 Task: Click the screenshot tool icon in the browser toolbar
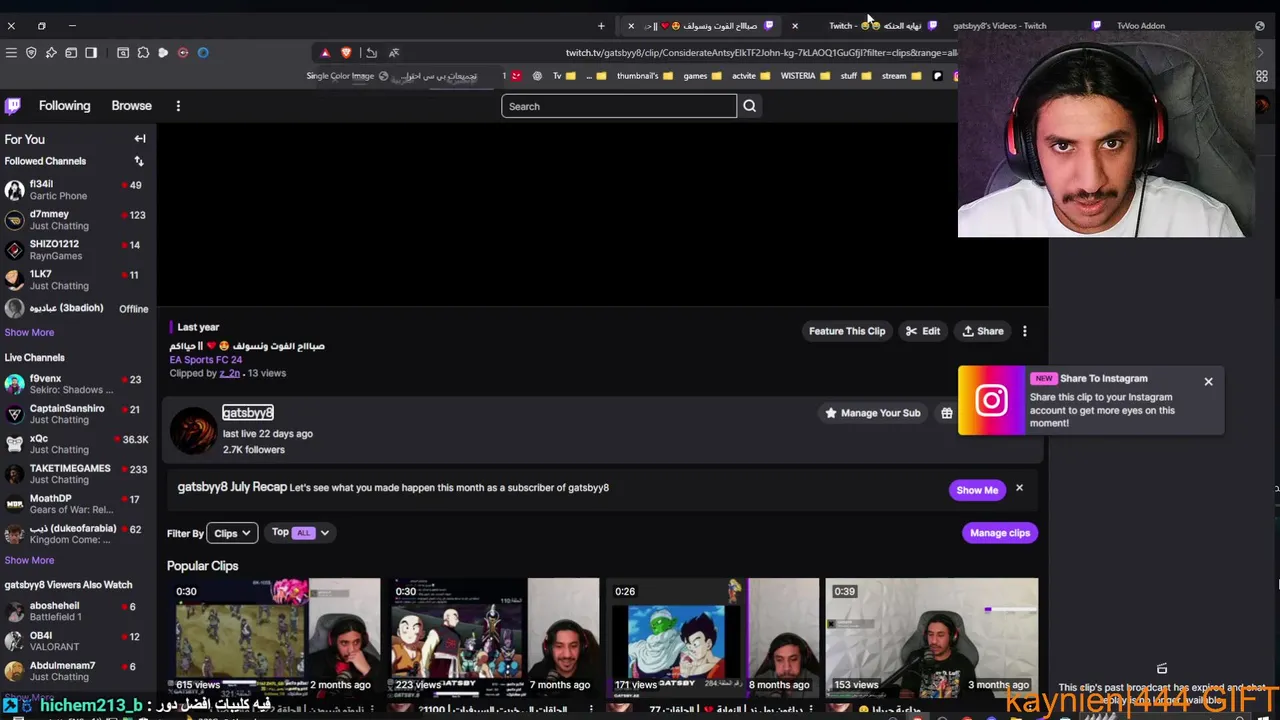tap(123, 52)
